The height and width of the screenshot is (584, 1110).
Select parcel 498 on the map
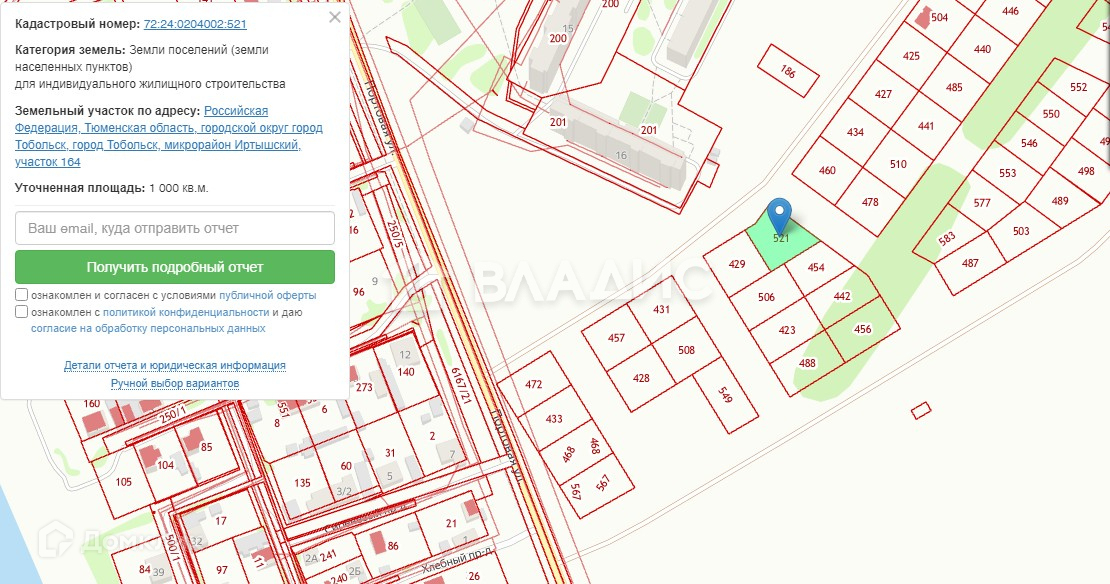tap(1086, 171)
